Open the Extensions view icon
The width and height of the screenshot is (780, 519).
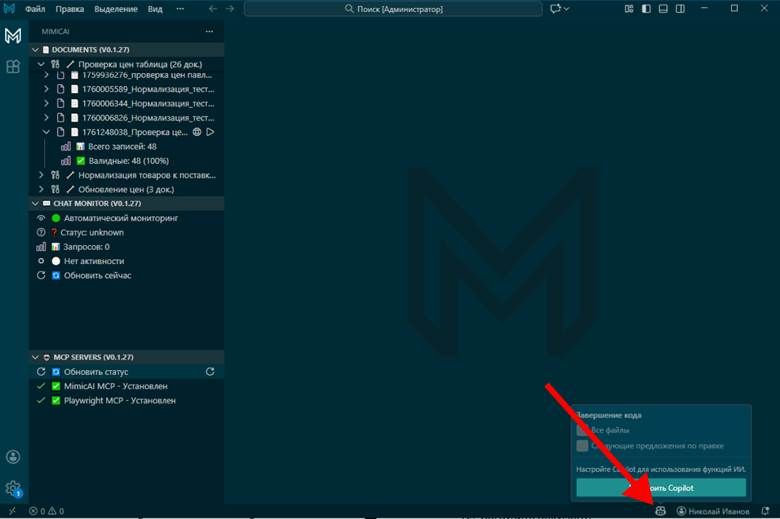13,67
